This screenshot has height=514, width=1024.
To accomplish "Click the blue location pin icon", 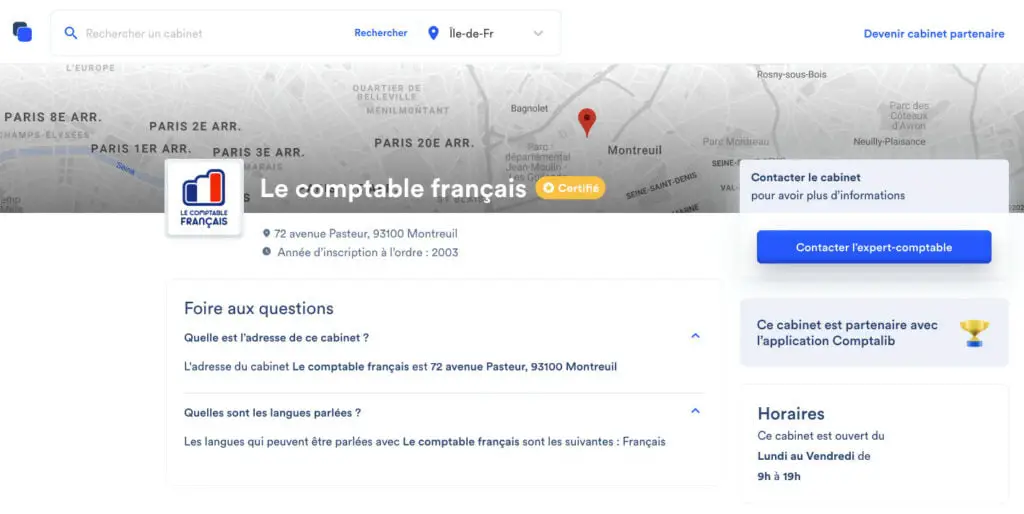I will click(433, 33).
